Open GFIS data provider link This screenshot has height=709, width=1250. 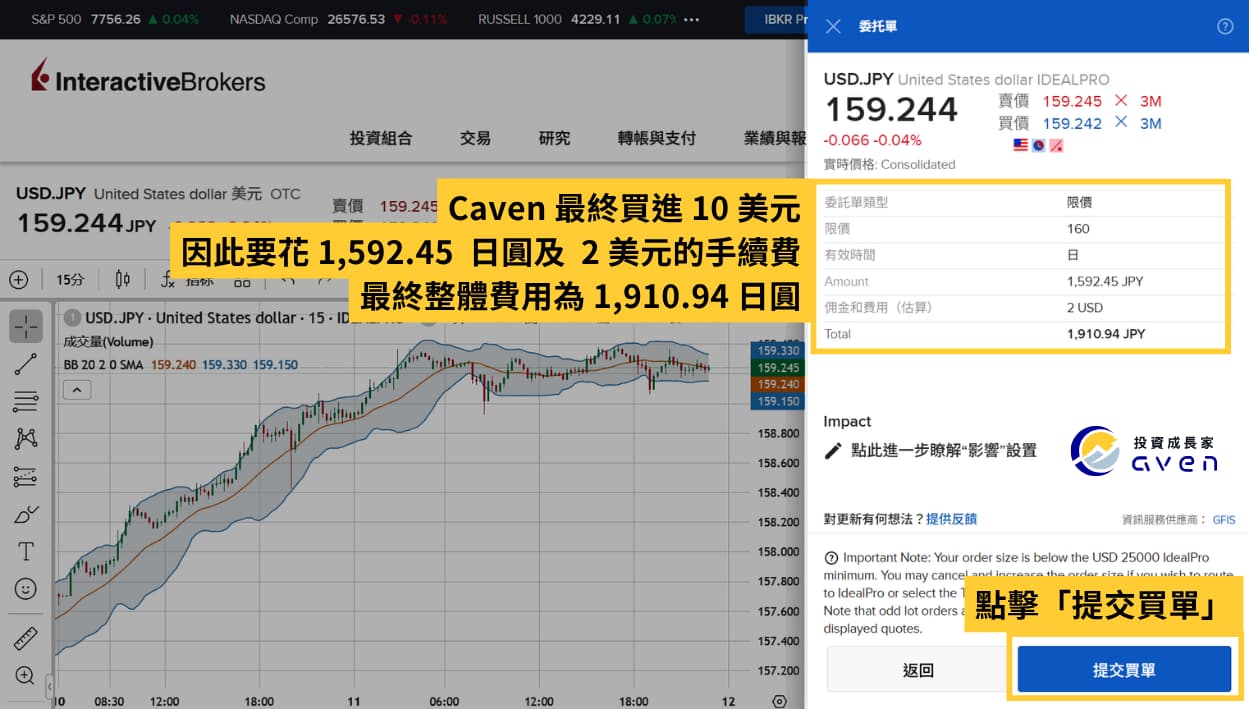[1224, 520]
